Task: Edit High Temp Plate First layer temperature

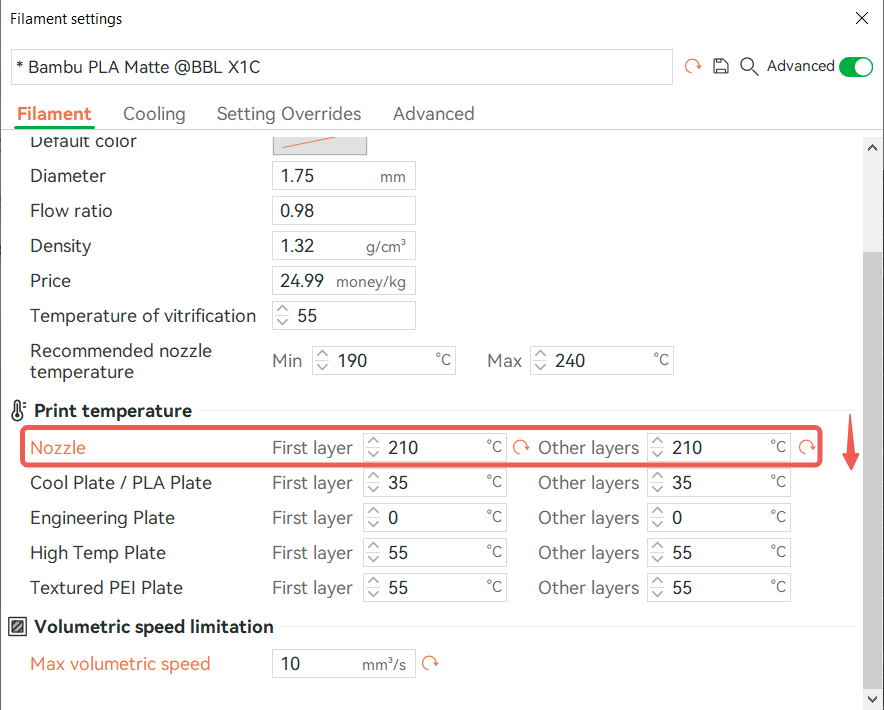Action: (435, 553)
